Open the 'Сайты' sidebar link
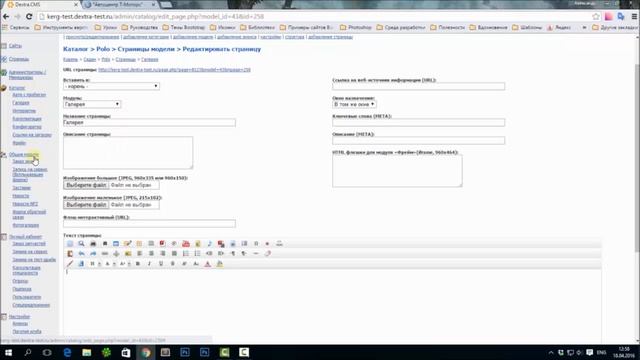Viewport: 640px width, 360px height. pos(15,46)
